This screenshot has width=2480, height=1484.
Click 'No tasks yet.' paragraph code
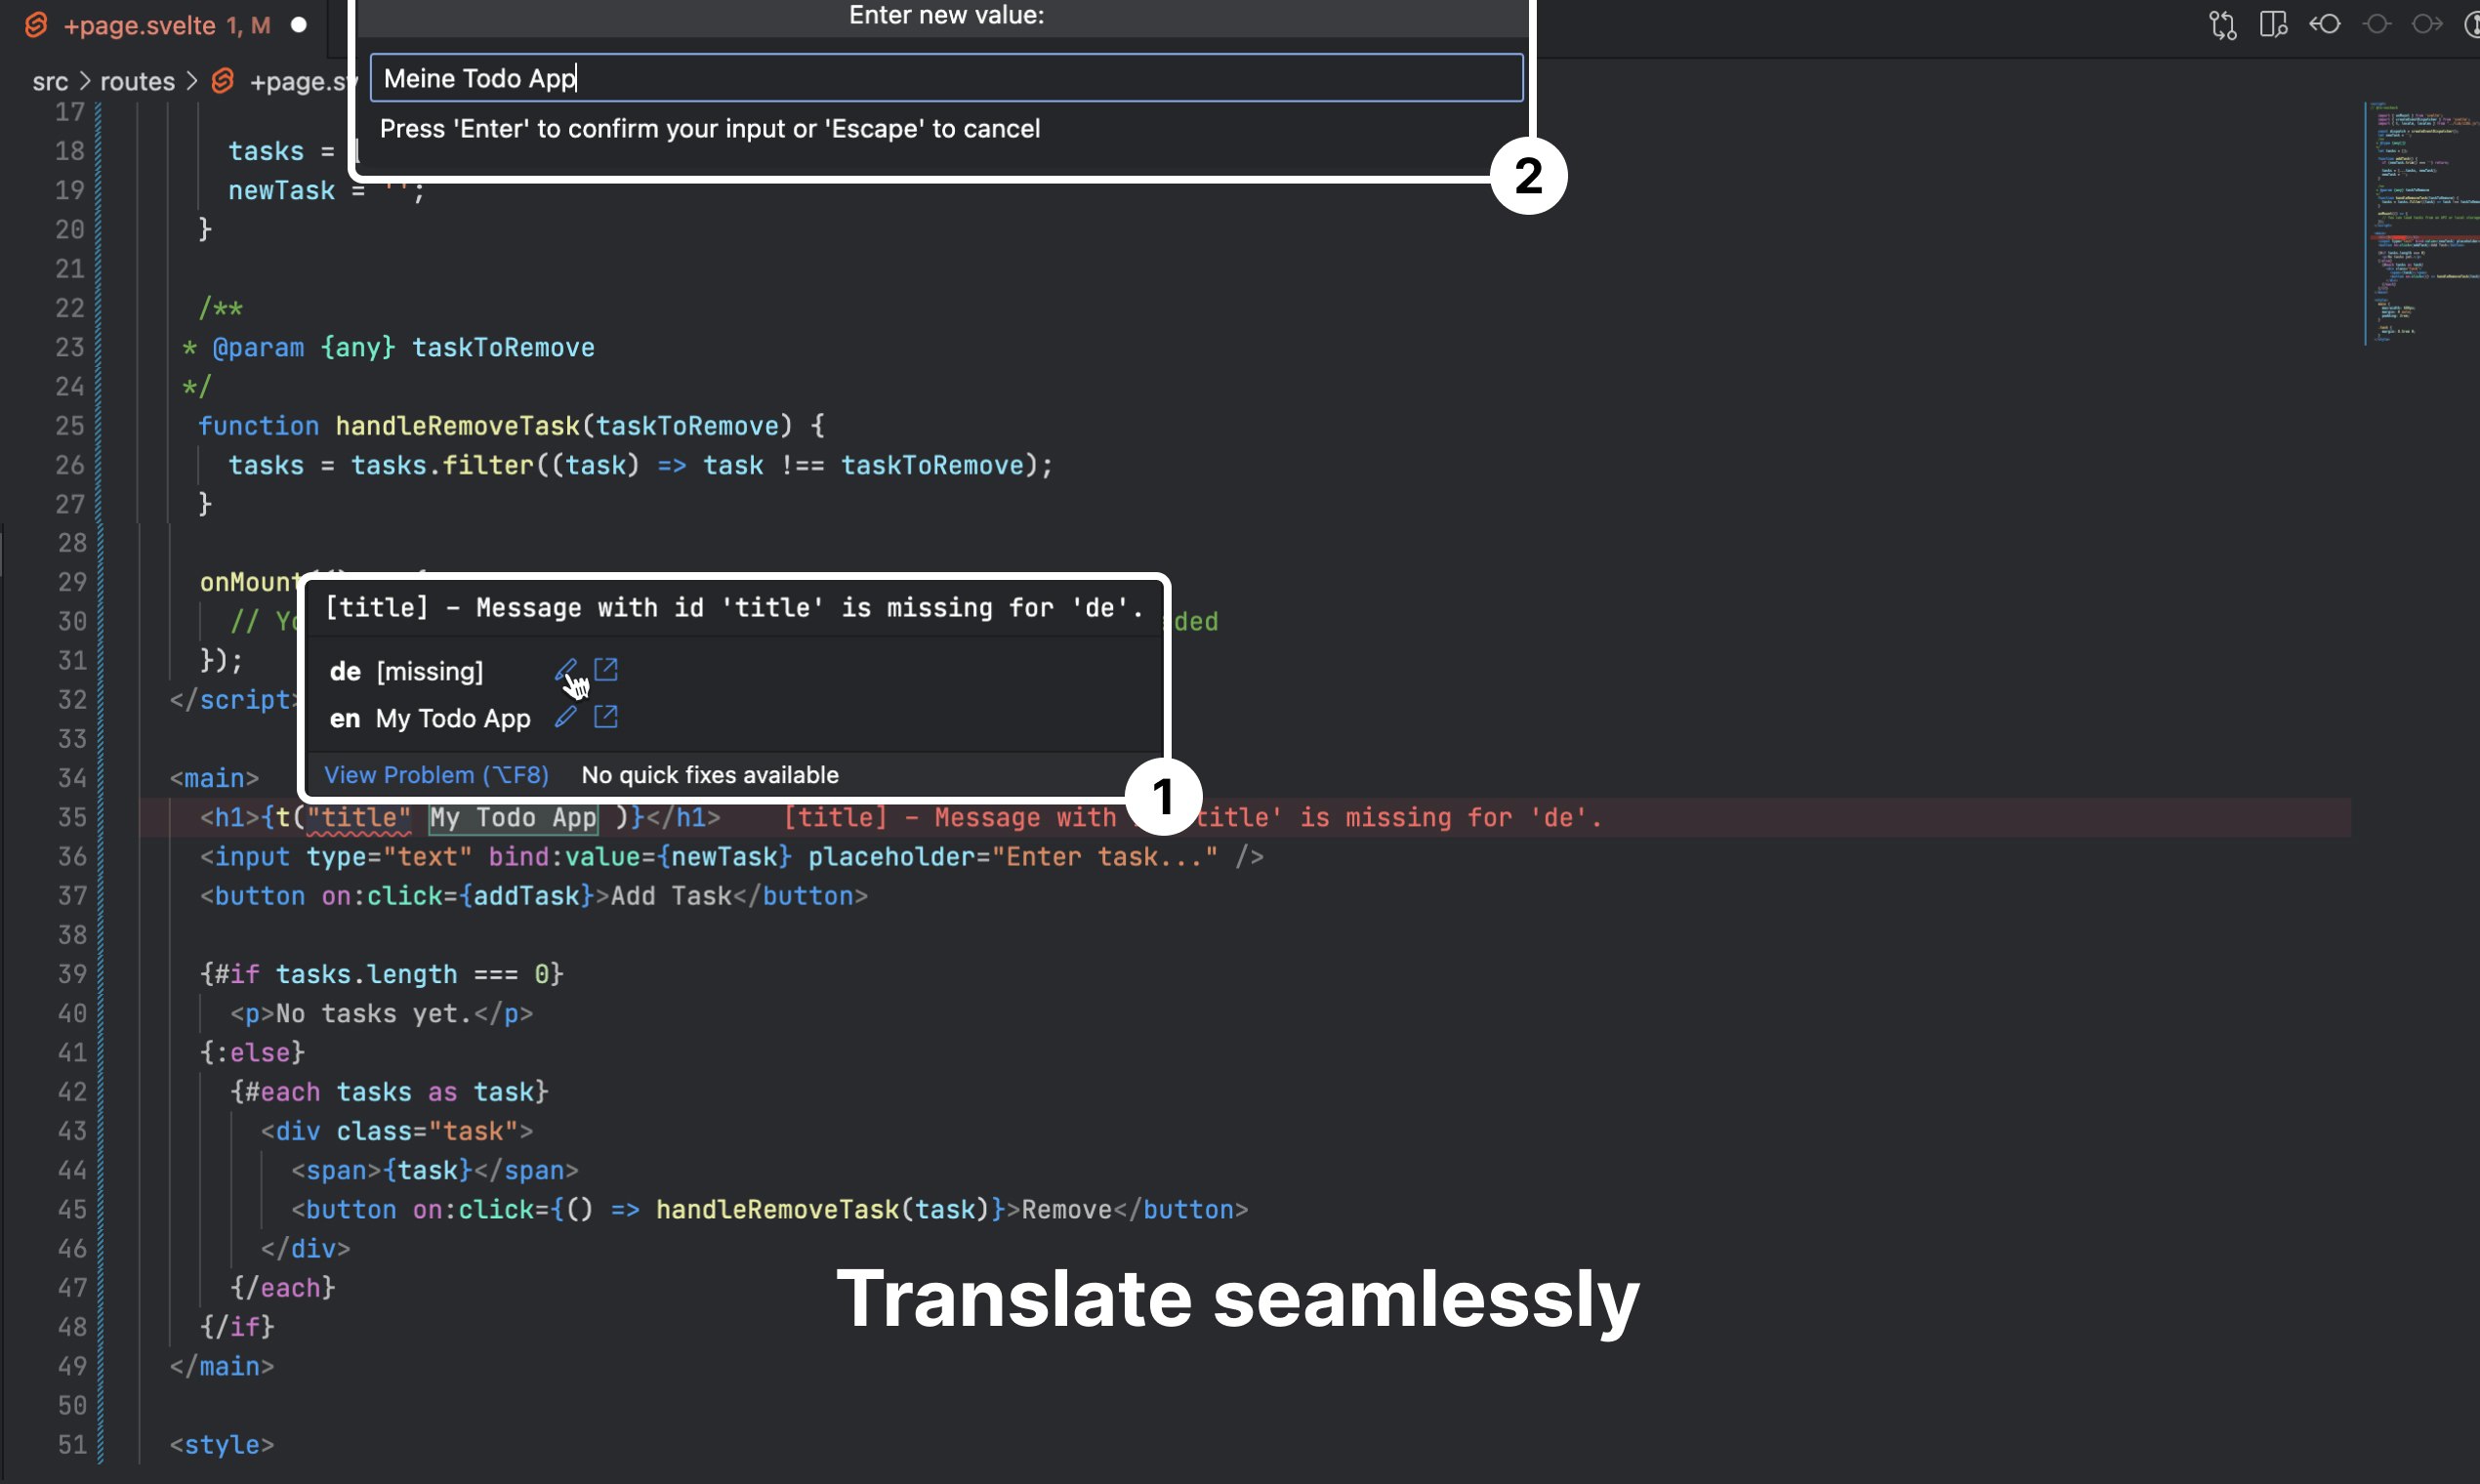382,1013
